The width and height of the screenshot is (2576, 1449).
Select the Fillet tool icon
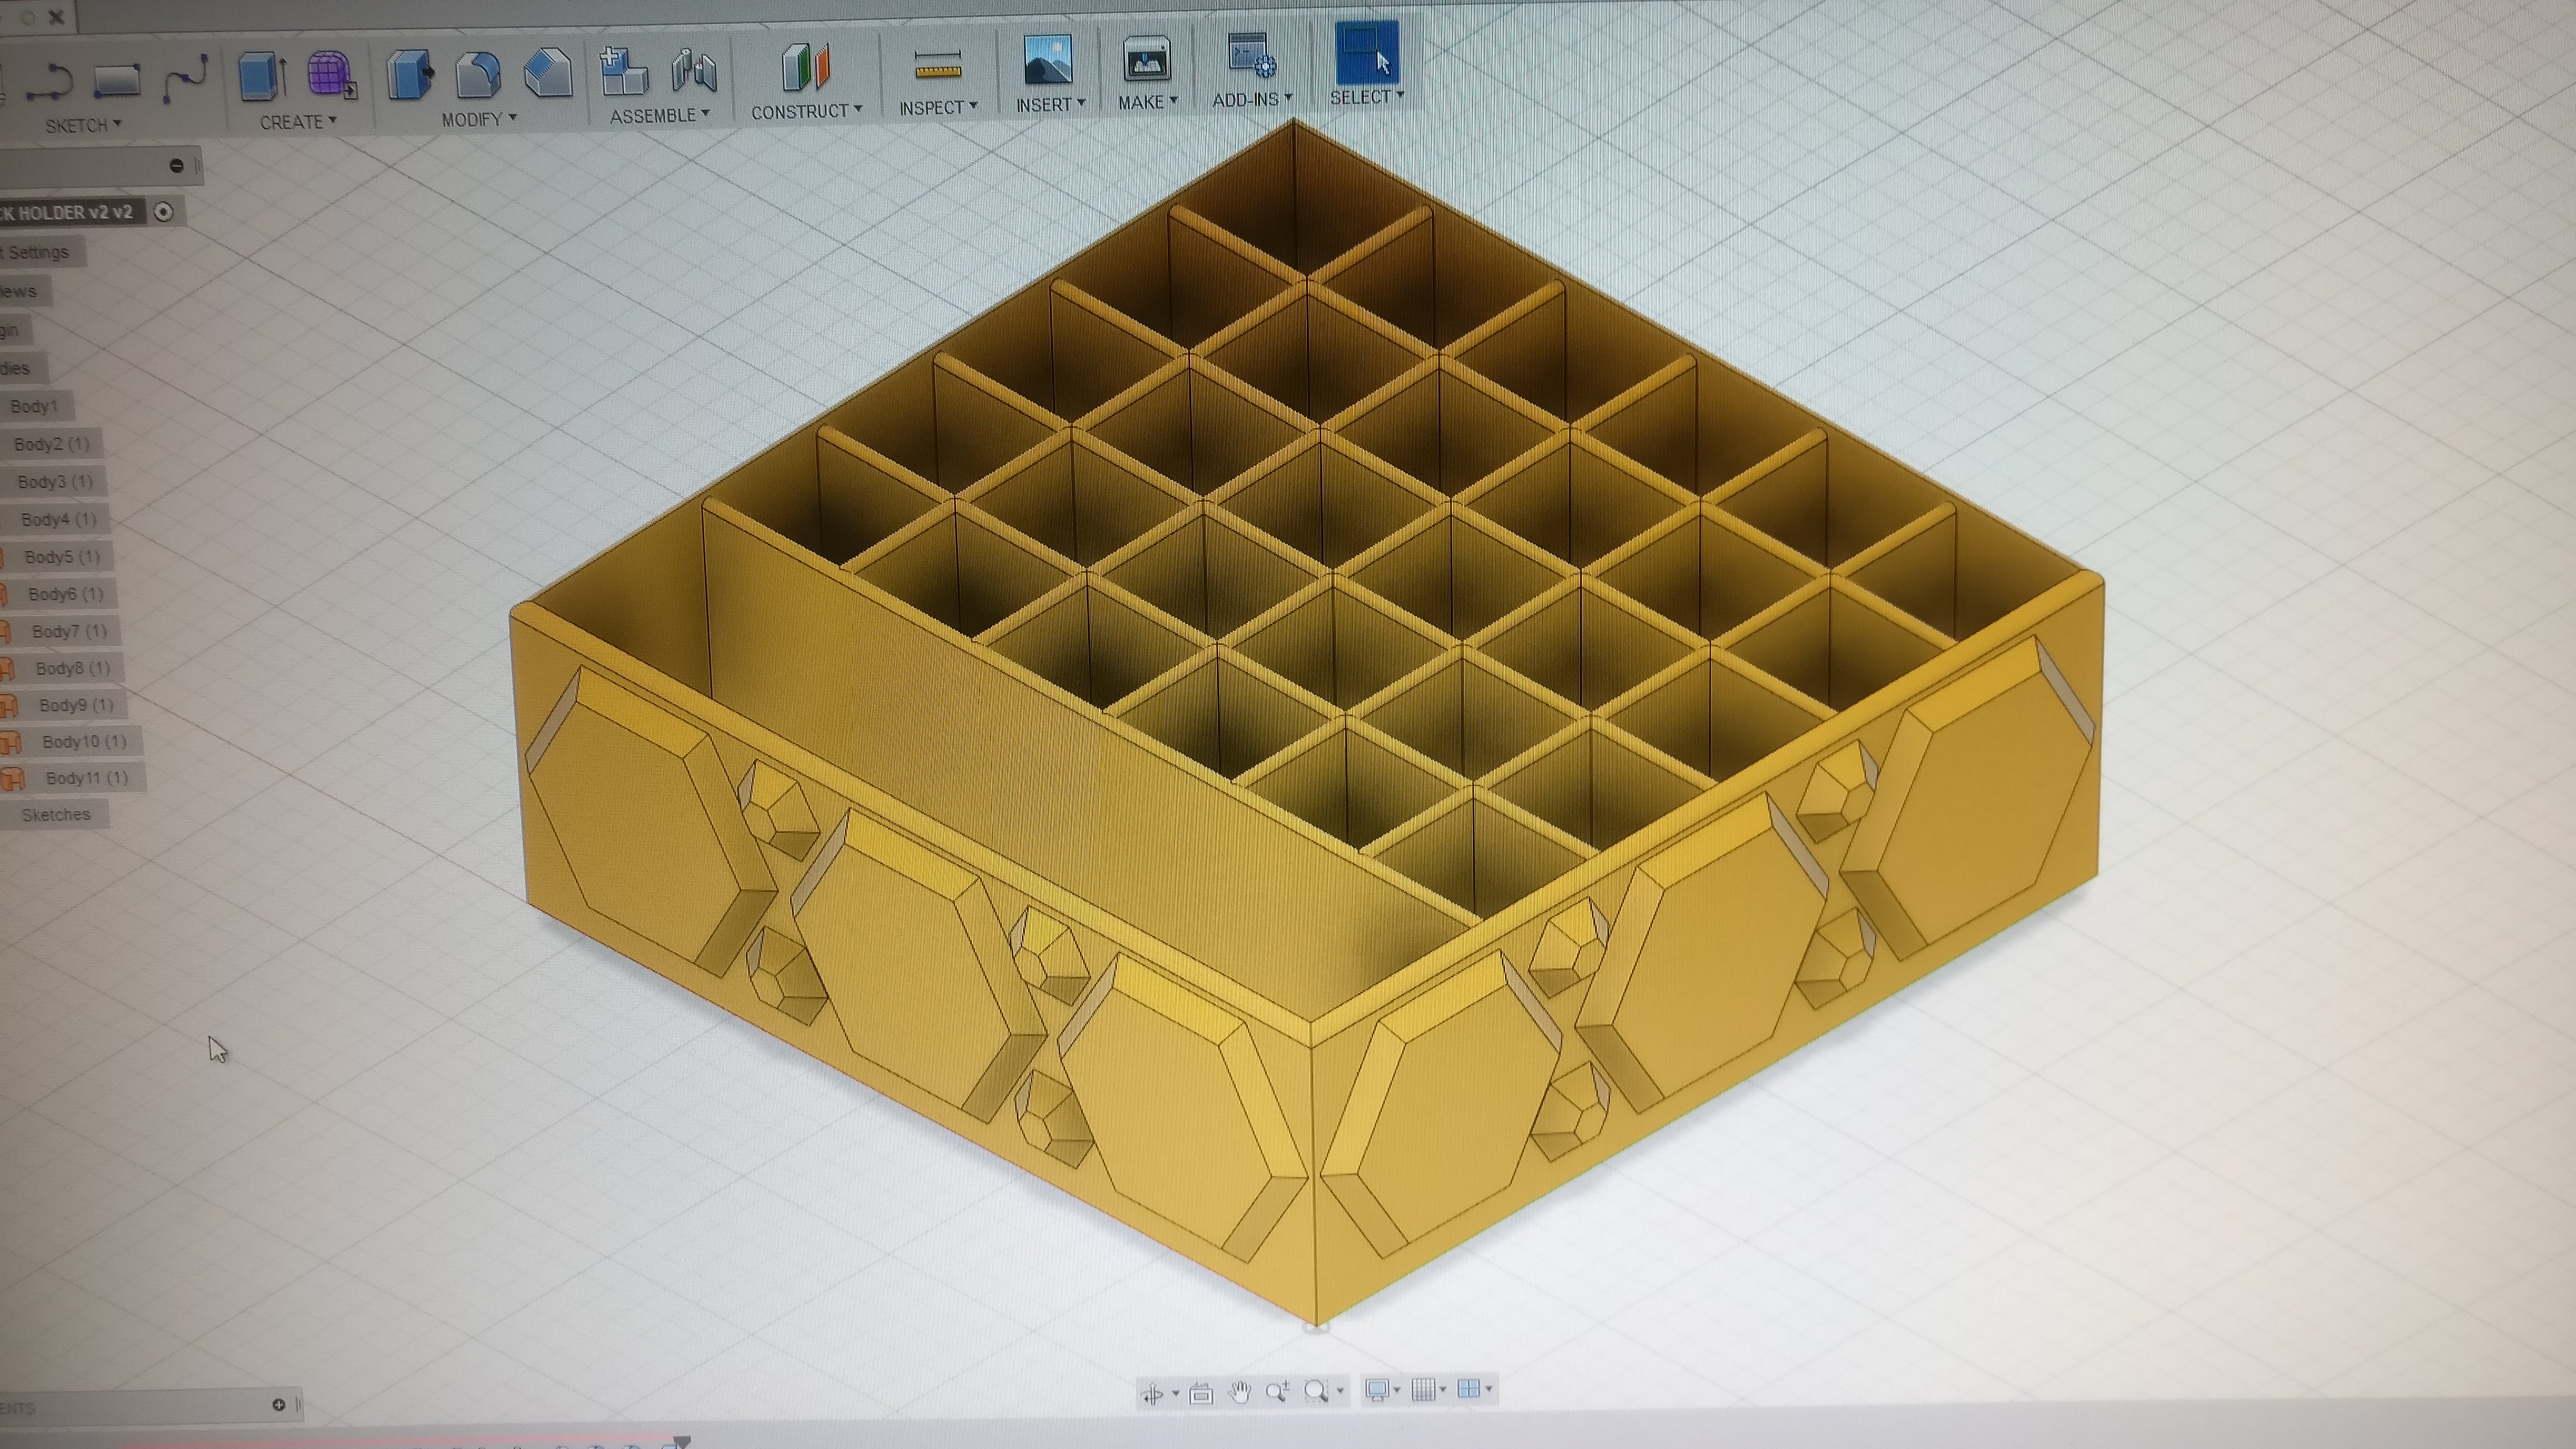(478, 74)
